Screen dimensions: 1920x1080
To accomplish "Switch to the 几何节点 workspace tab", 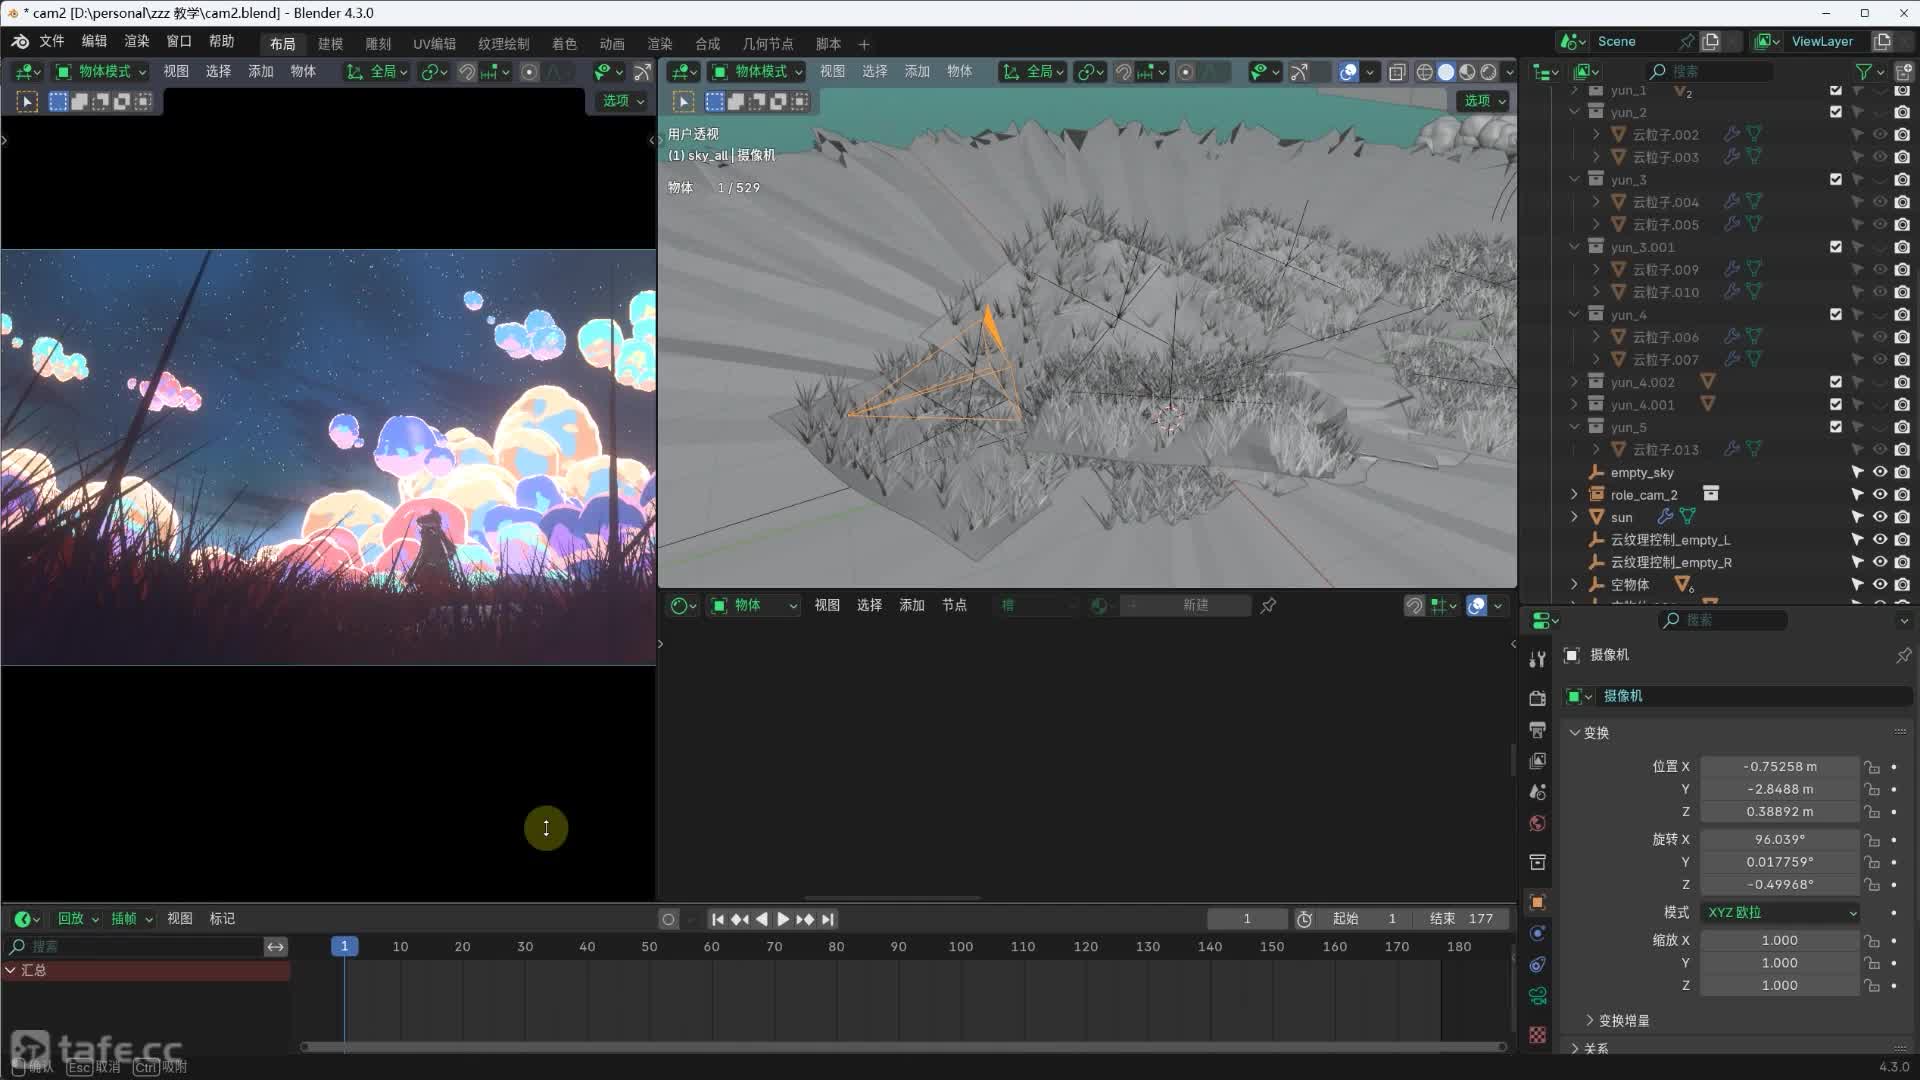I will [x=767, y=44].
